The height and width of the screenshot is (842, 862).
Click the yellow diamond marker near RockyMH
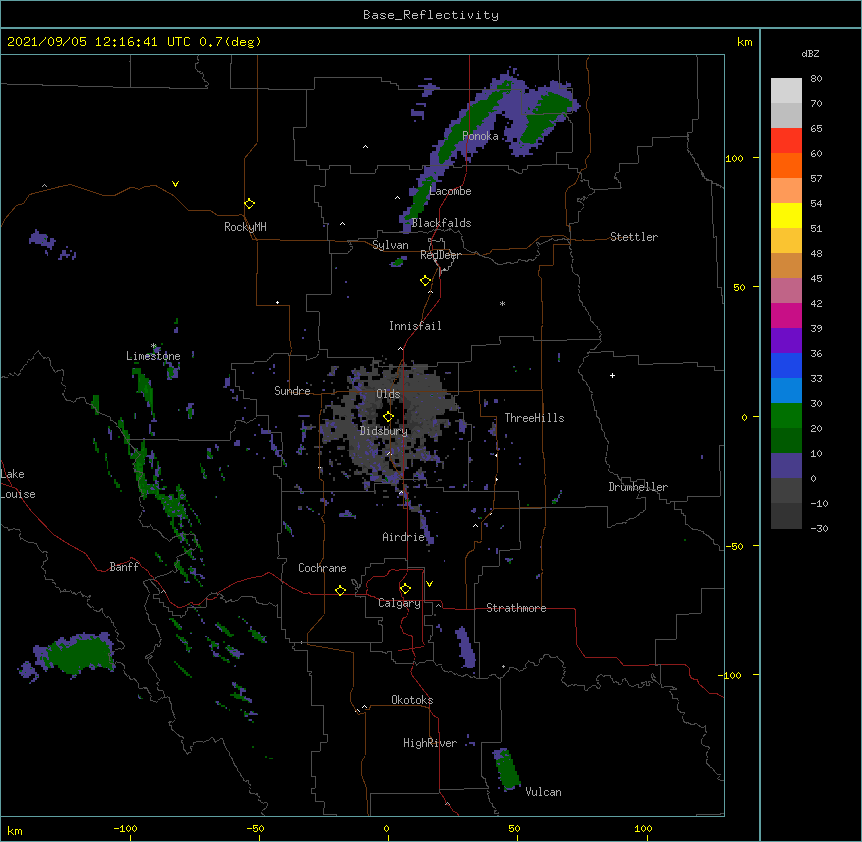pyautogui.click(x=249, y=204)
